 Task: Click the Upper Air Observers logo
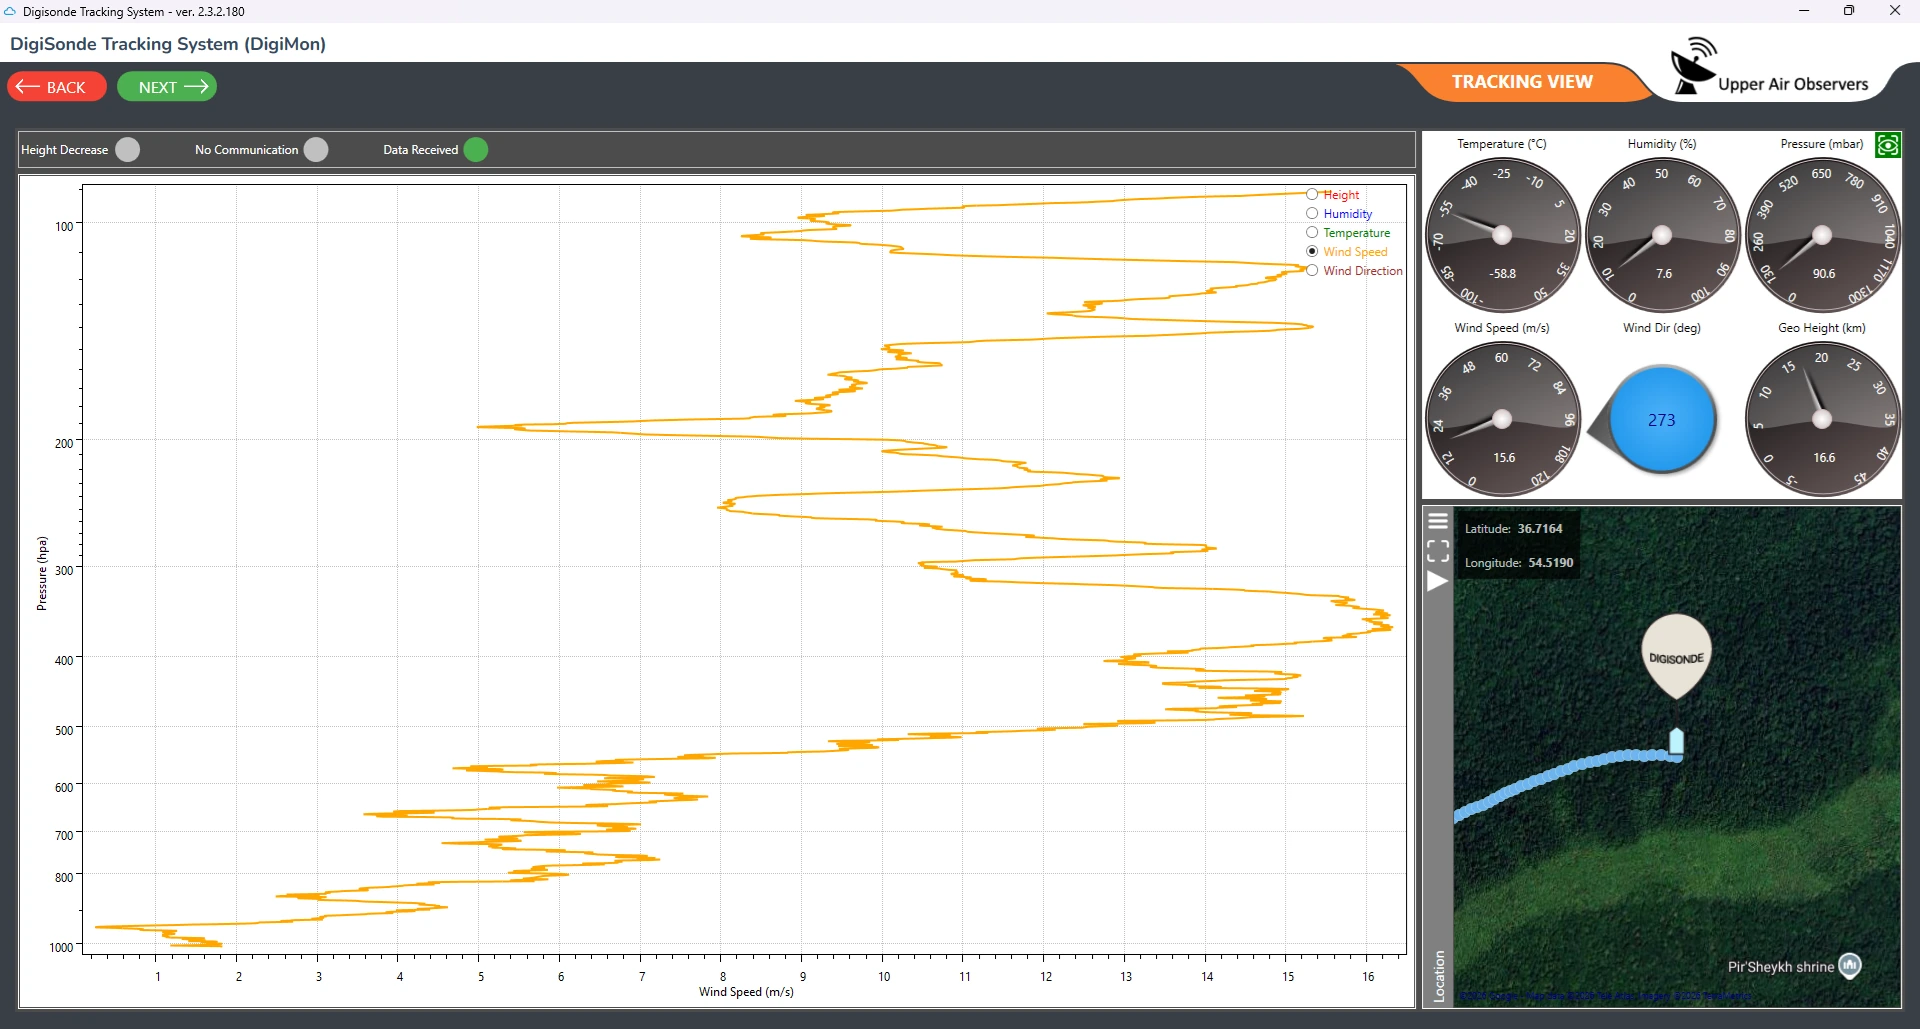point(1769,67)
